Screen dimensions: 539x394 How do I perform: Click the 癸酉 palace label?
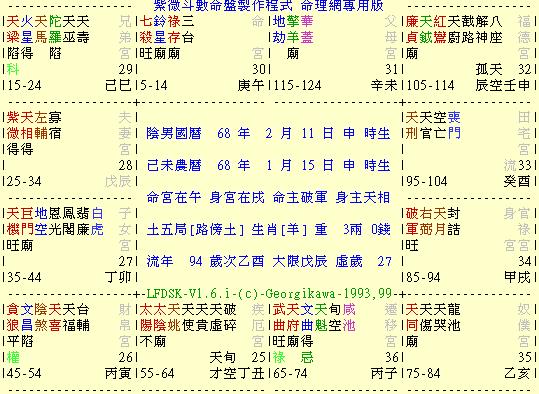point(517,181)
